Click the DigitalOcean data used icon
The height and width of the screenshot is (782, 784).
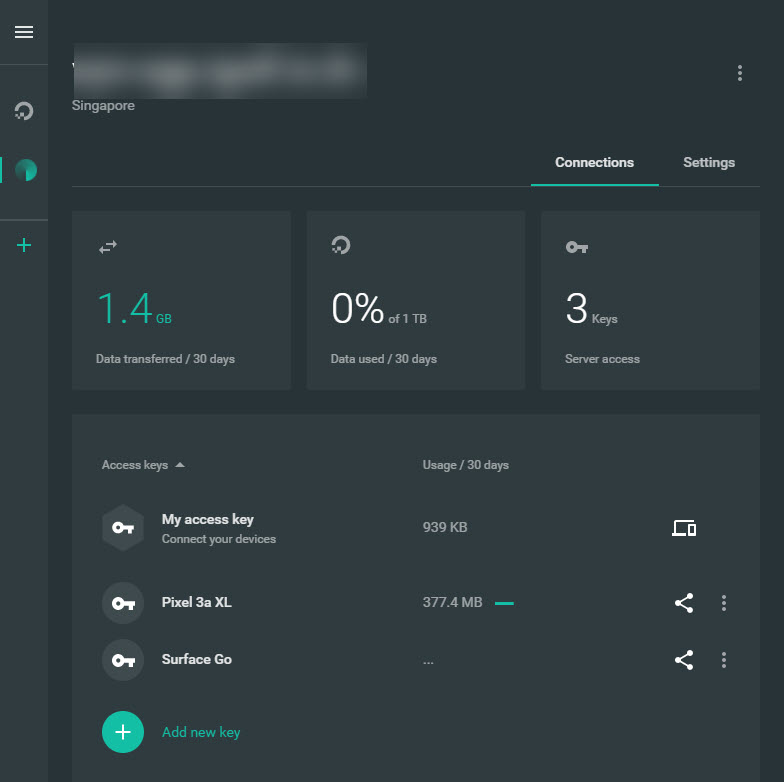pyautogui.click(x=341, y=245)
